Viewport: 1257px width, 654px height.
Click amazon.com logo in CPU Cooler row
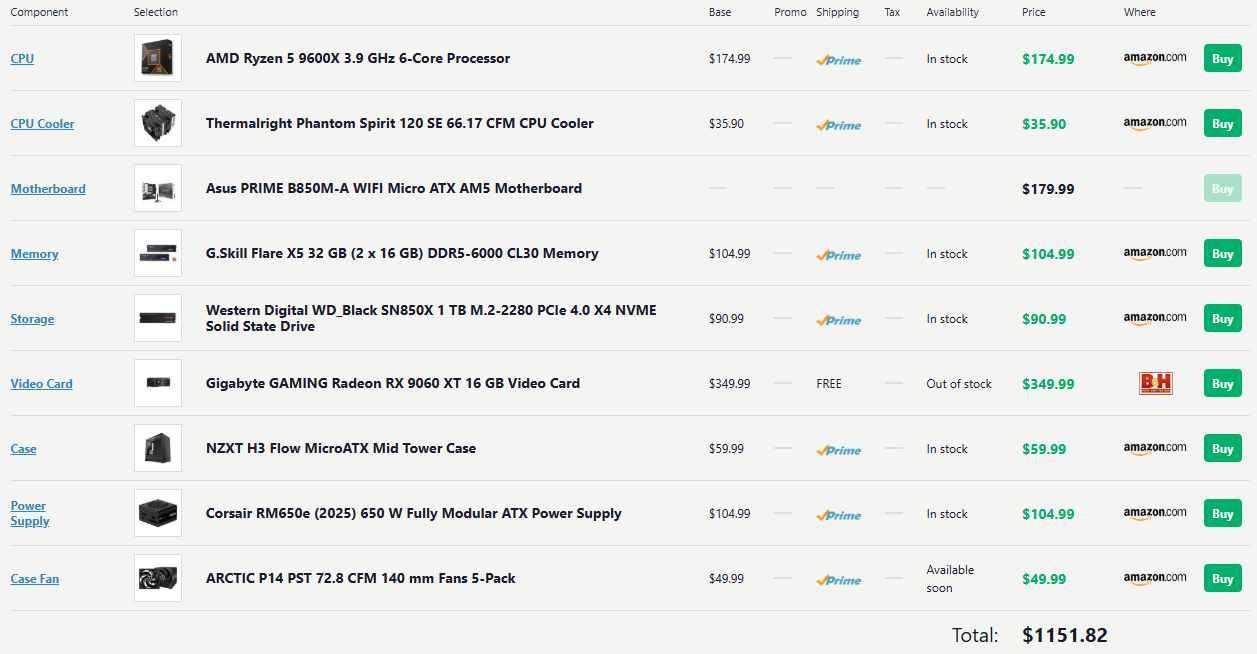1155,123
